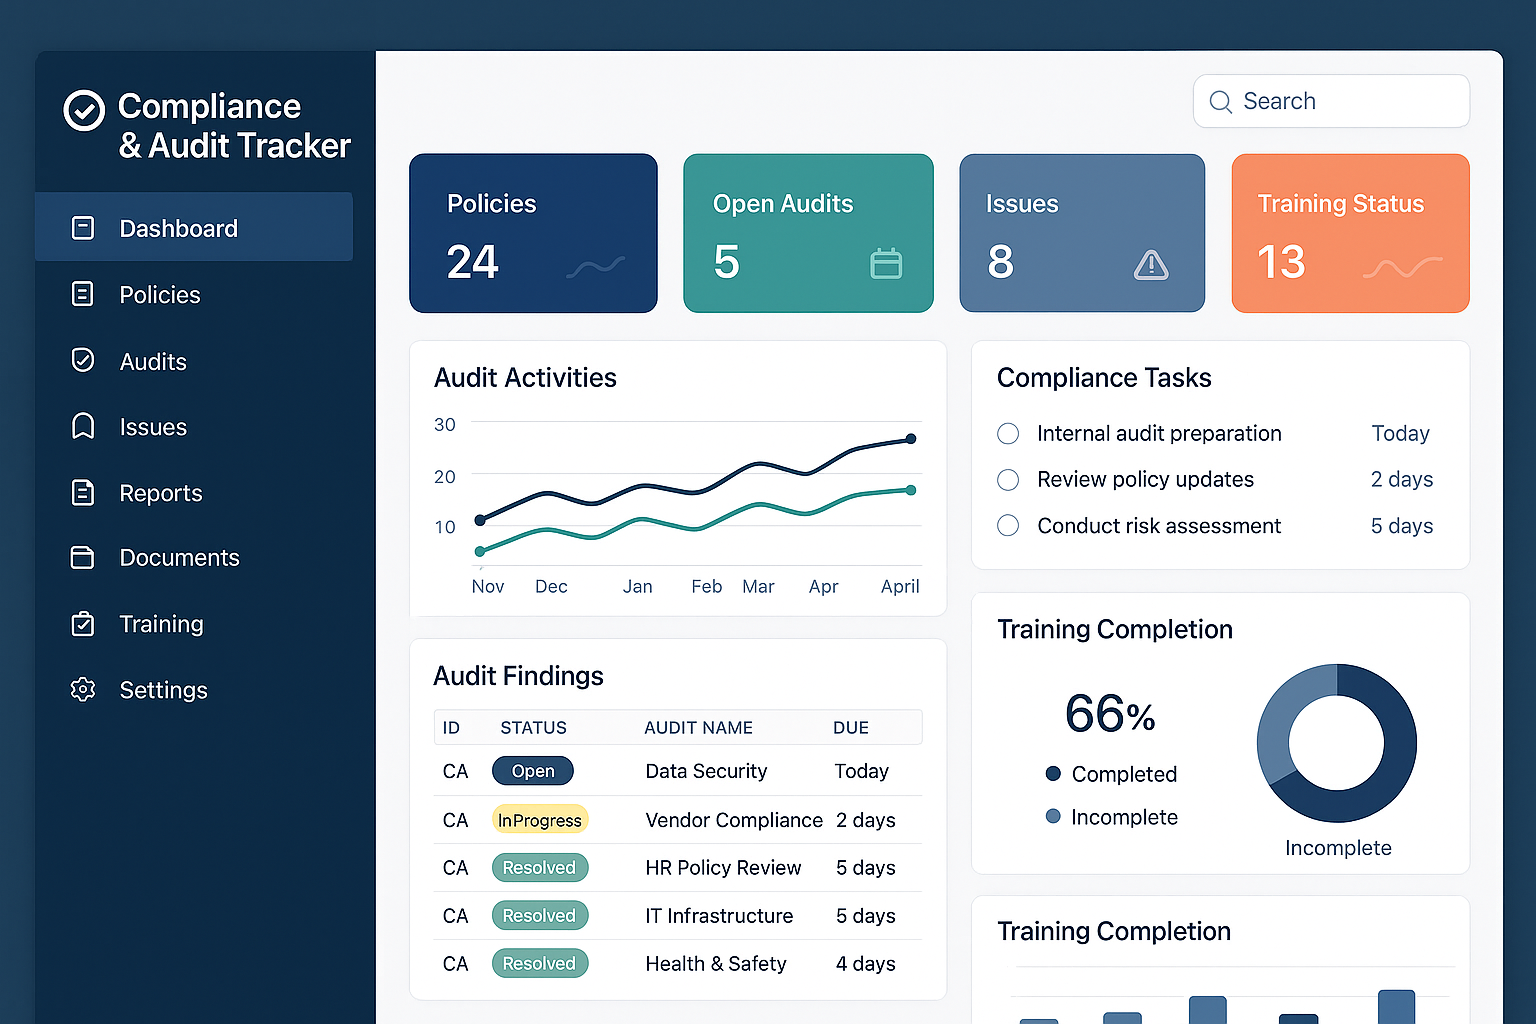The image size is (1536, 1024).
Task: Click the trend line icon on Policies card
Action: click(x=596, y=266)
